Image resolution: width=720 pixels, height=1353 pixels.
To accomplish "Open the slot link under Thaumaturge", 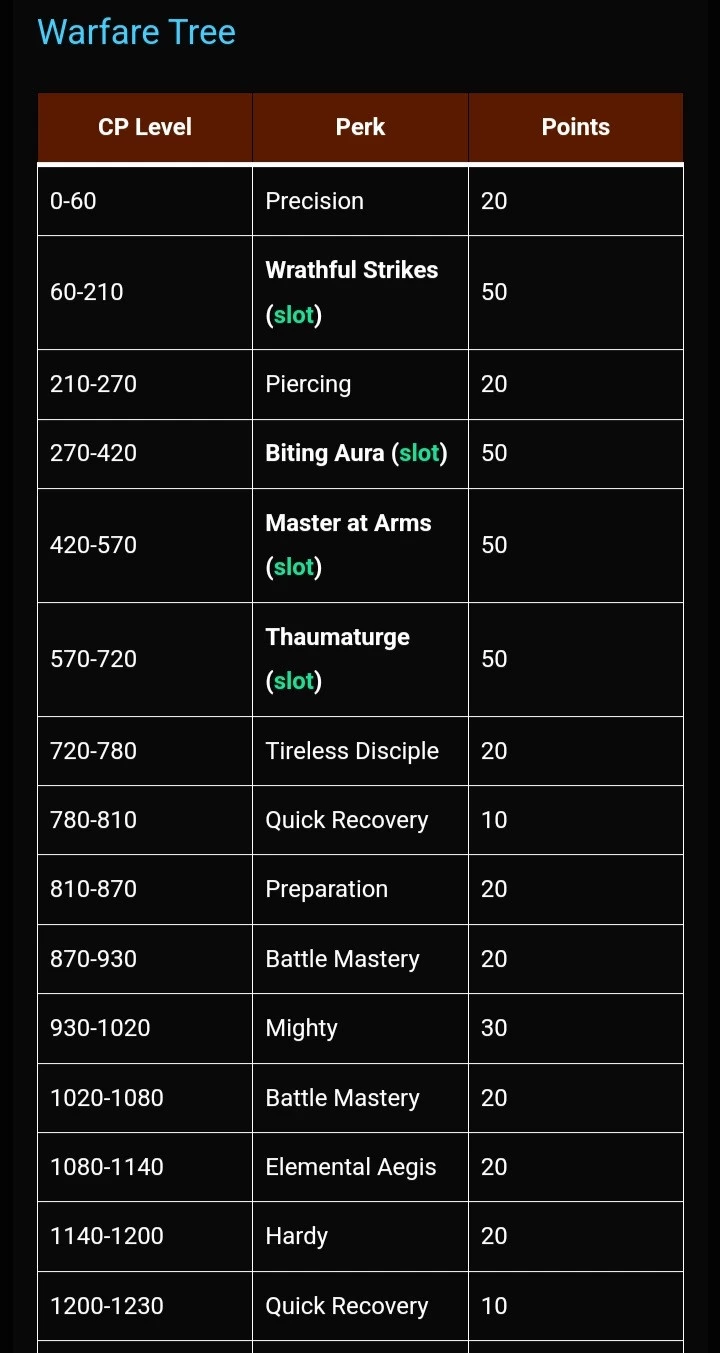I will tap(294, 681).
